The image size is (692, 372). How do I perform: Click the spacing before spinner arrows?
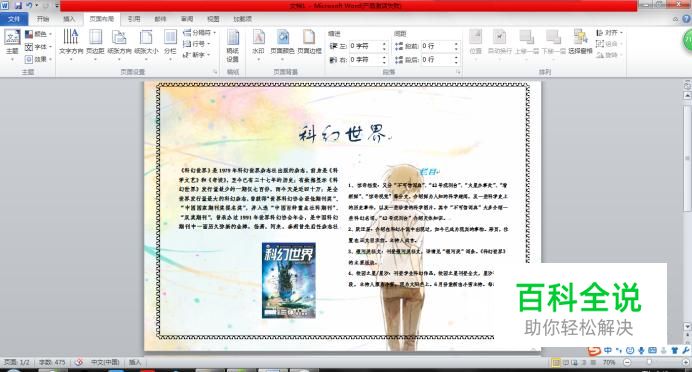point(457,46)
